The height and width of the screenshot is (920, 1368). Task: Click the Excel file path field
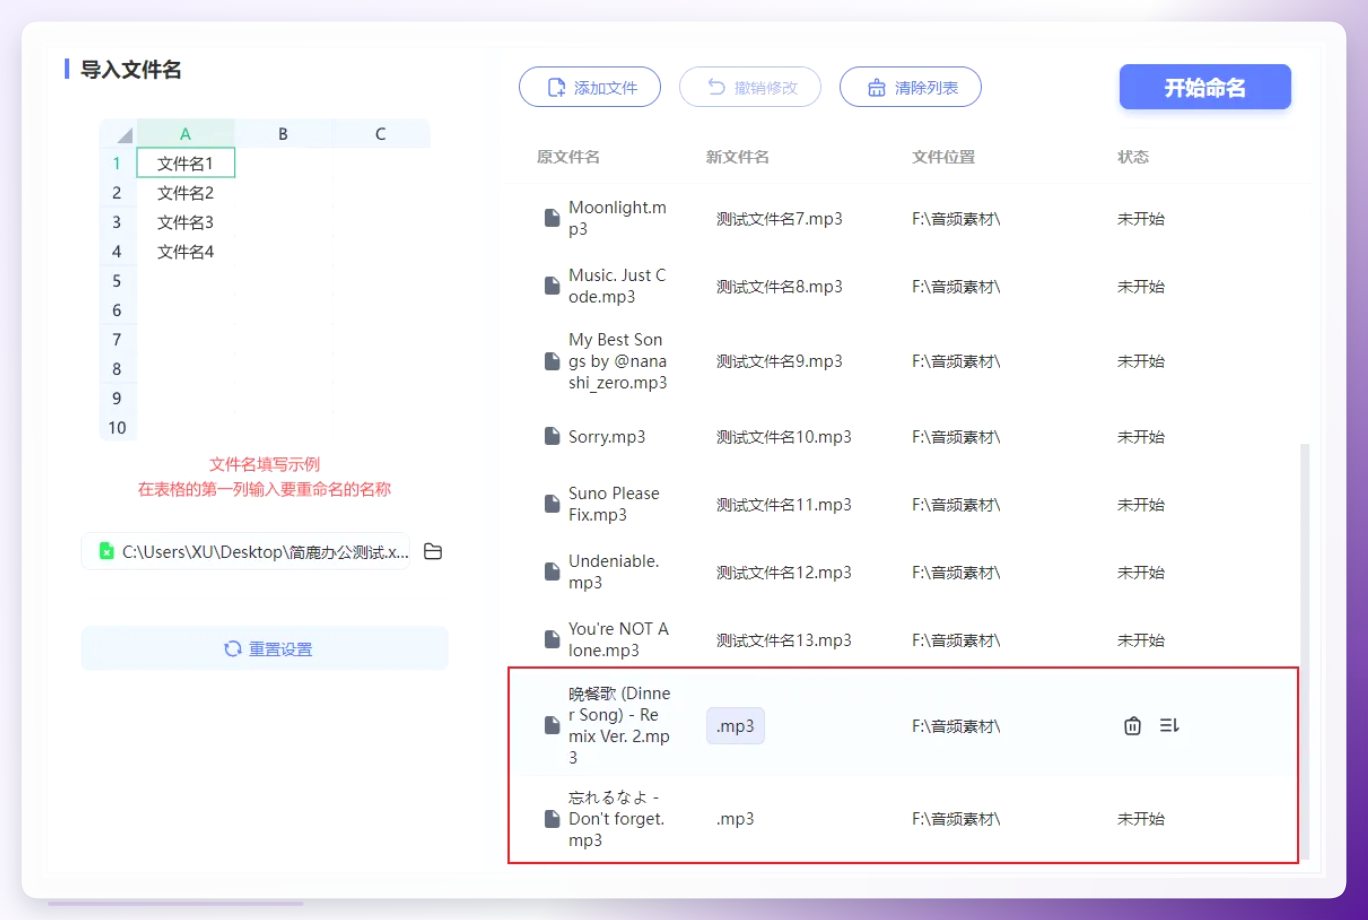(246, 551)
